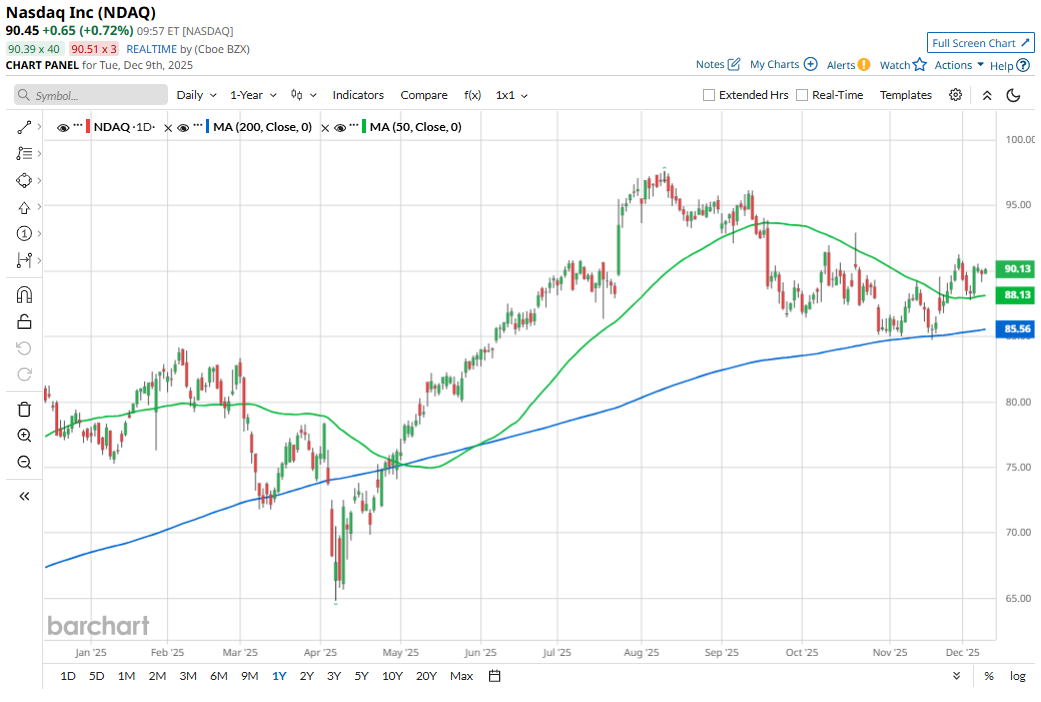Click the Symbol search field
The width and height of the screenshot is (1041, 702).
[92, 95]
